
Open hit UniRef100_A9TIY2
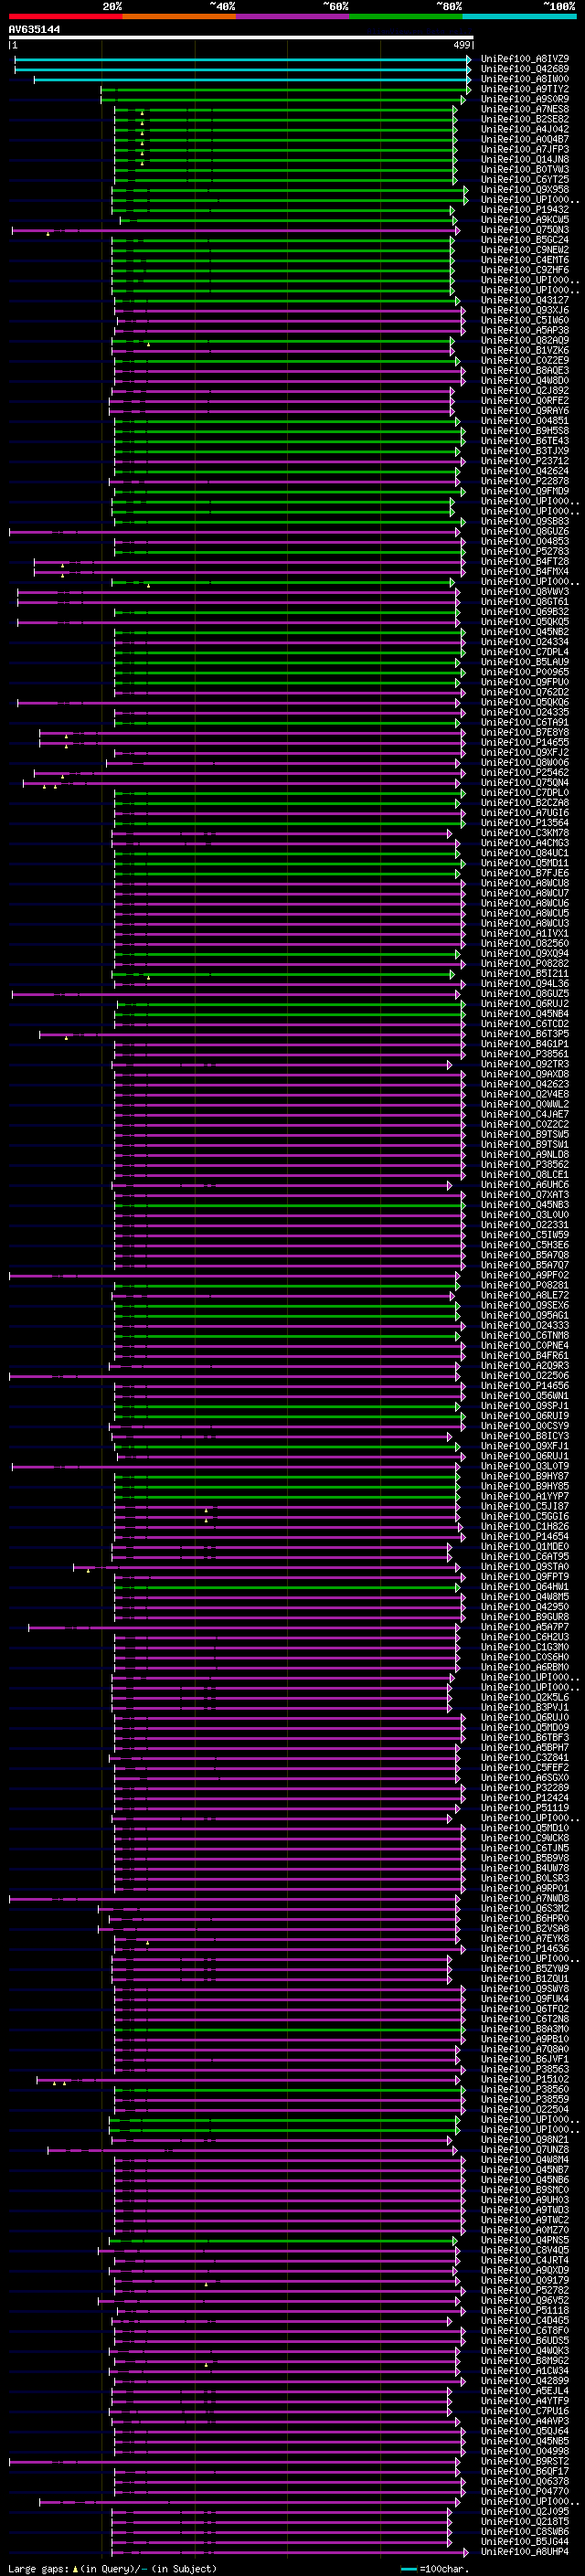pyautogui.click(x=525, y=89)
